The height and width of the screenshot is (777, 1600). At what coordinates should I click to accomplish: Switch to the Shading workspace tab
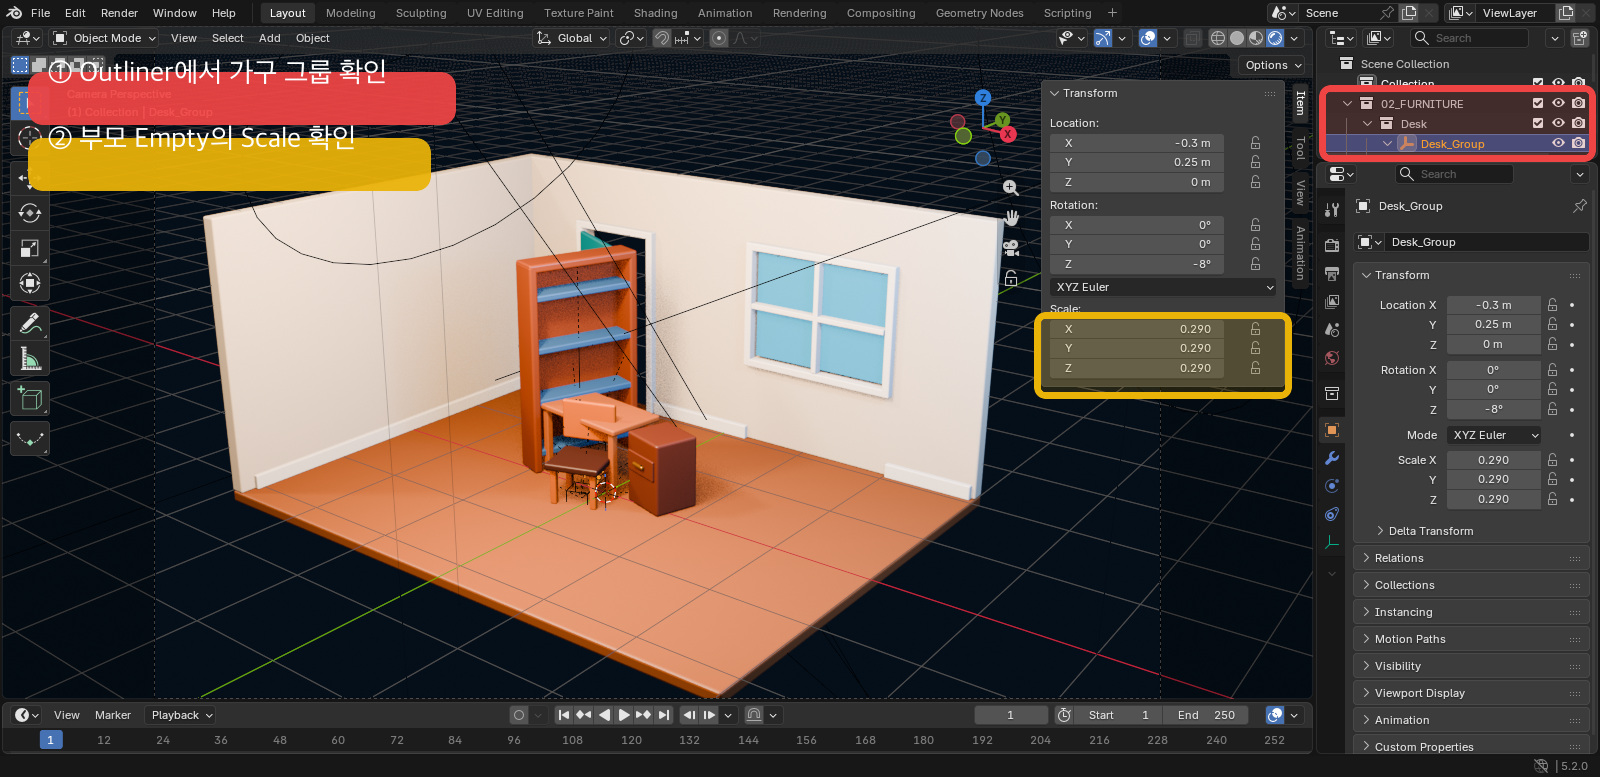[x=655, y=13]
